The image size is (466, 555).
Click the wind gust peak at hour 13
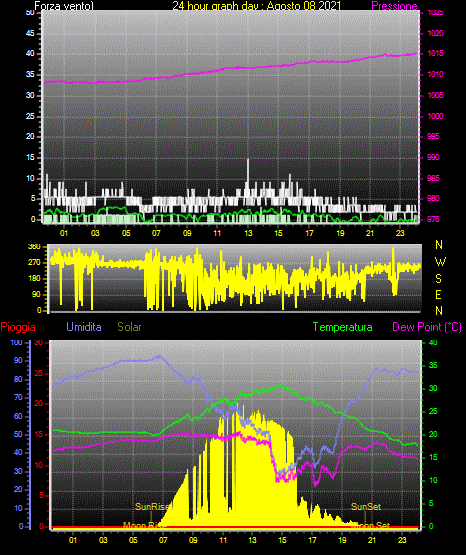point(248,161)
